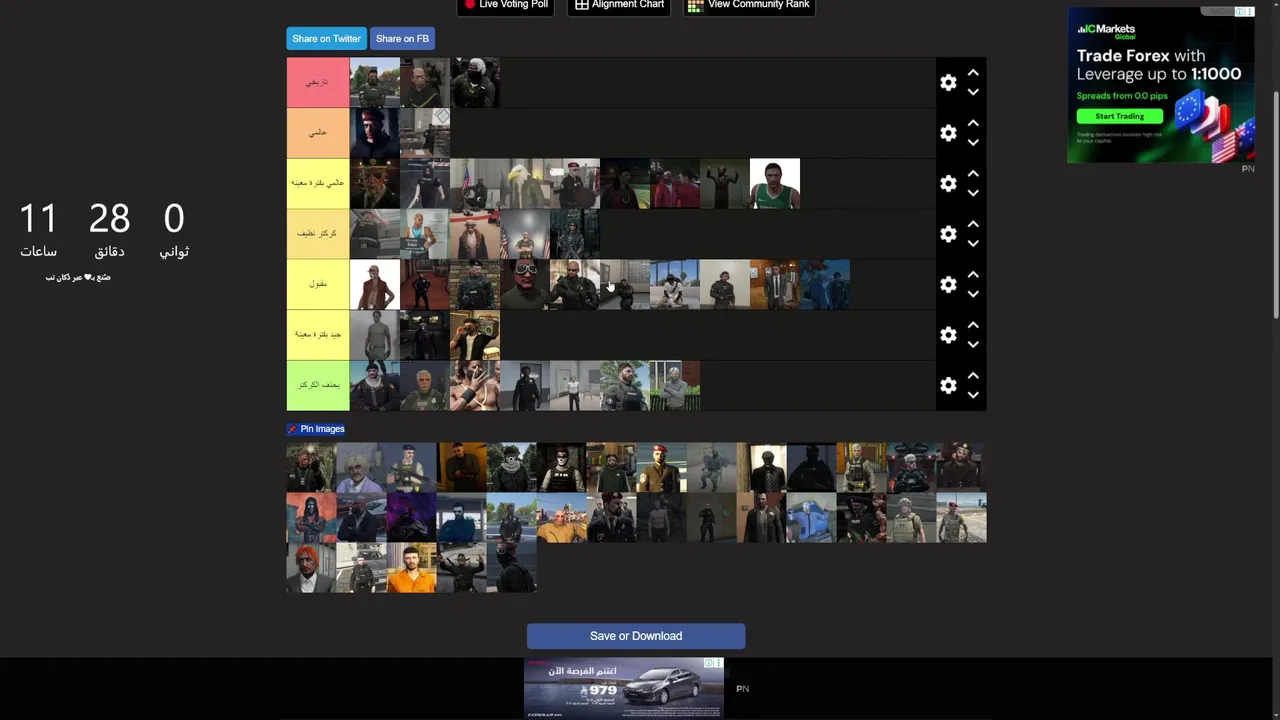
Task: Select the man holding a boombox image
Action: point(475,335)
